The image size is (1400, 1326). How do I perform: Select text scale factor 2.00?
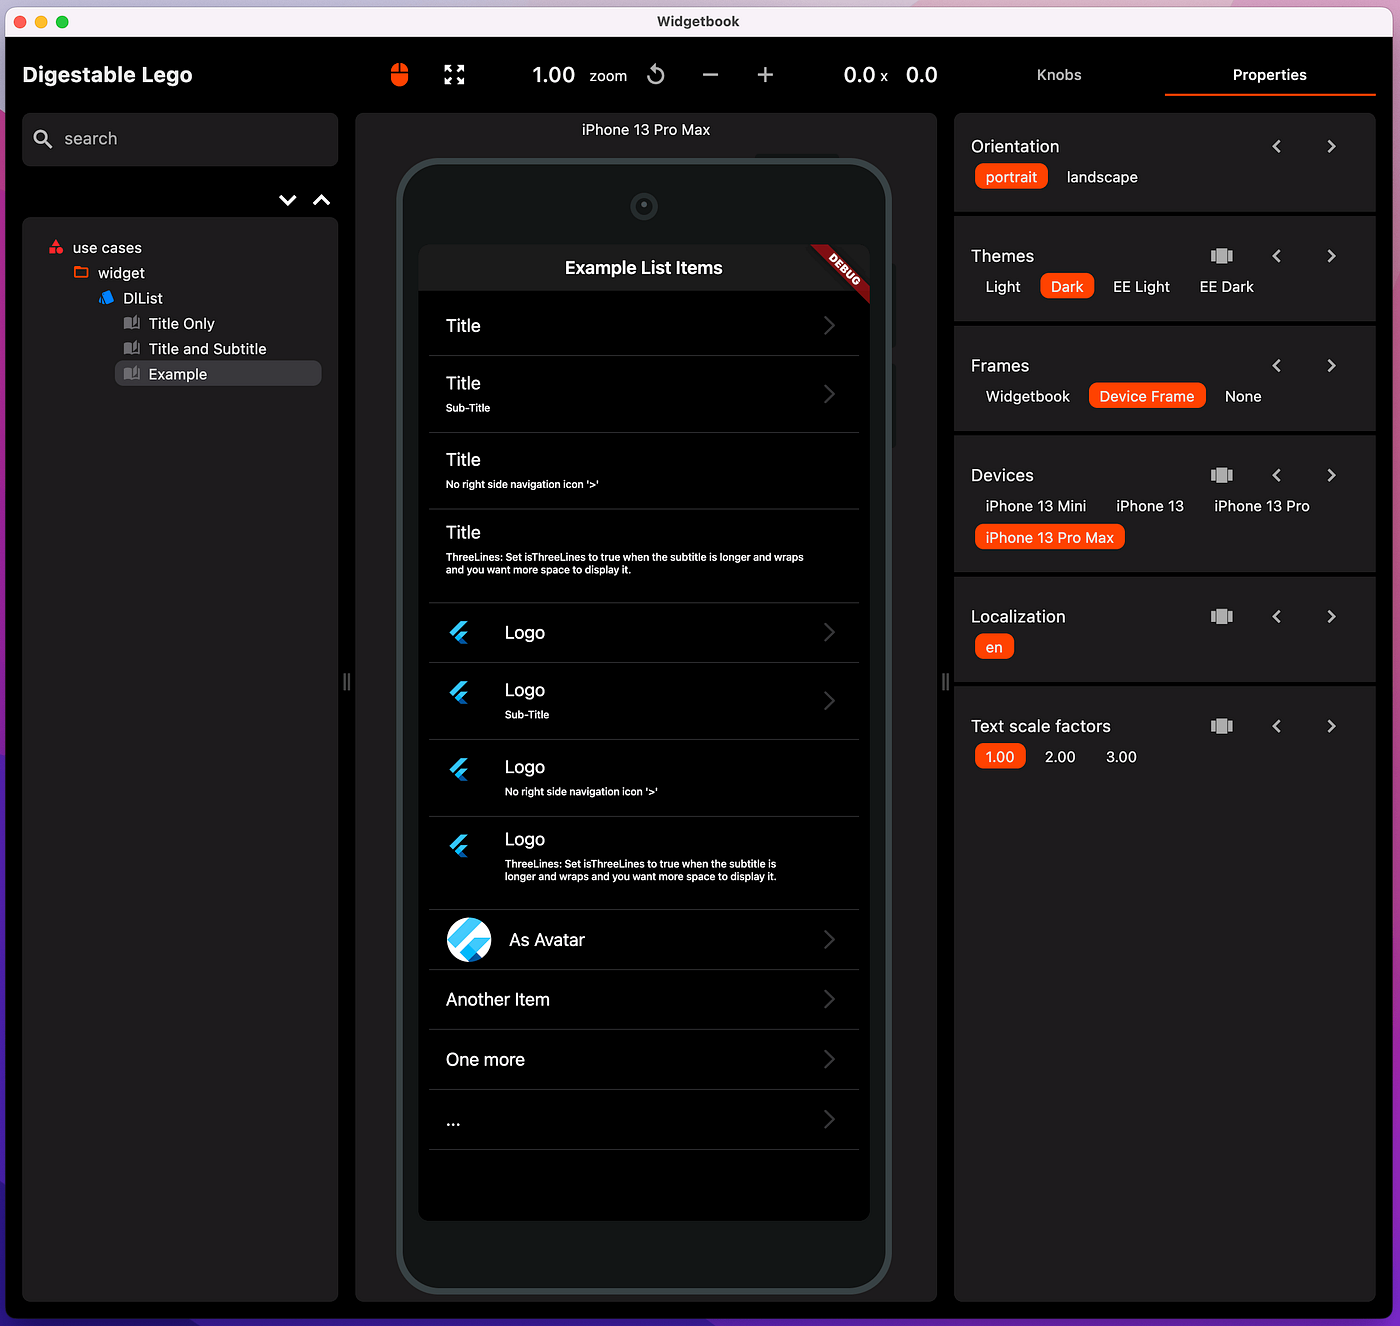pyautogui.click(x=1060, y=756)
